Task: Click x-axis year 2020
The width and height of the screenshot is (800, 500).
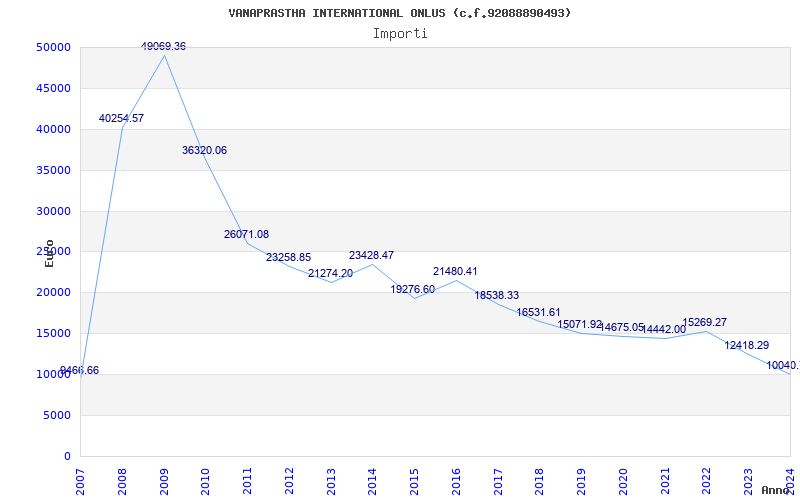Action: coord(623,482)
